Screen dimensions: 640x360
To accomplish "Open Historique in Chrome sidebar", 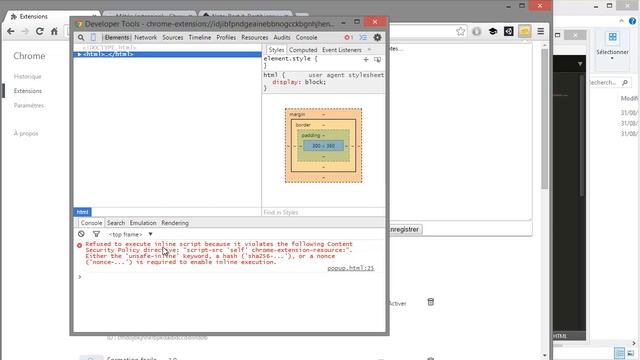I will [x=27, y=76].
